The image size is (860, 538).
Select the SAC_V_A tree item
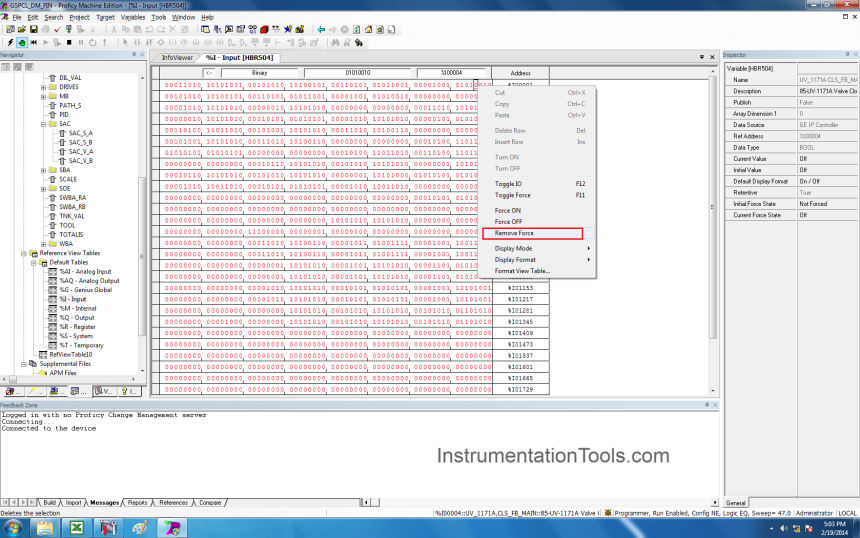click(81, 151)
